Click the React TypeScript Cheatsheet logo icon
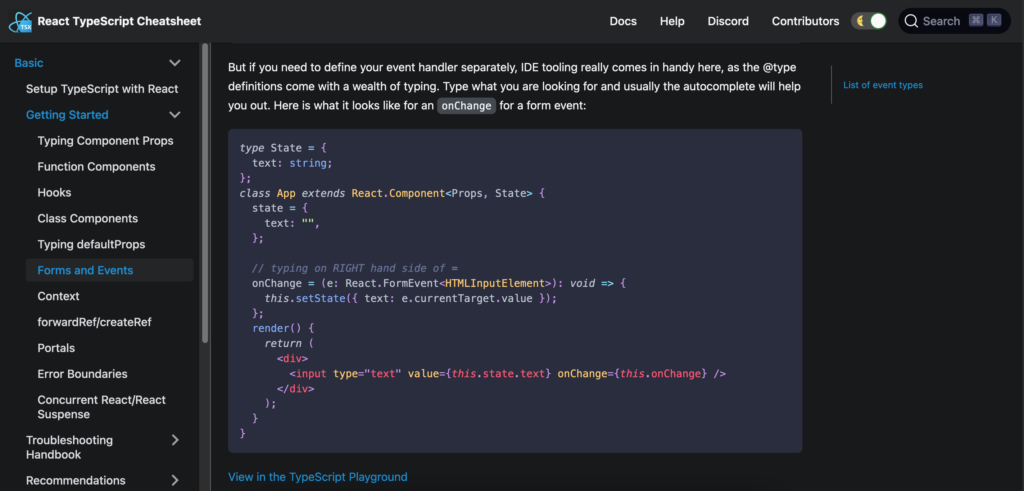 click(x=20, y=21)
